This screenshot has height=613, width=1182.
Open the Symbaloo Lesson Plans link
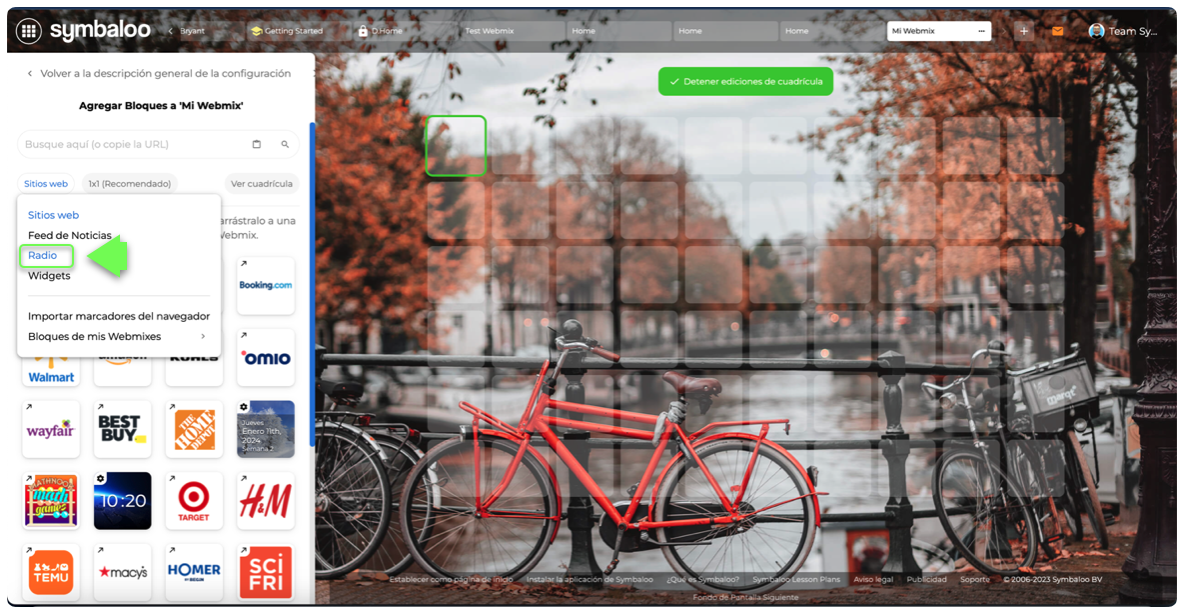[796, 579]
